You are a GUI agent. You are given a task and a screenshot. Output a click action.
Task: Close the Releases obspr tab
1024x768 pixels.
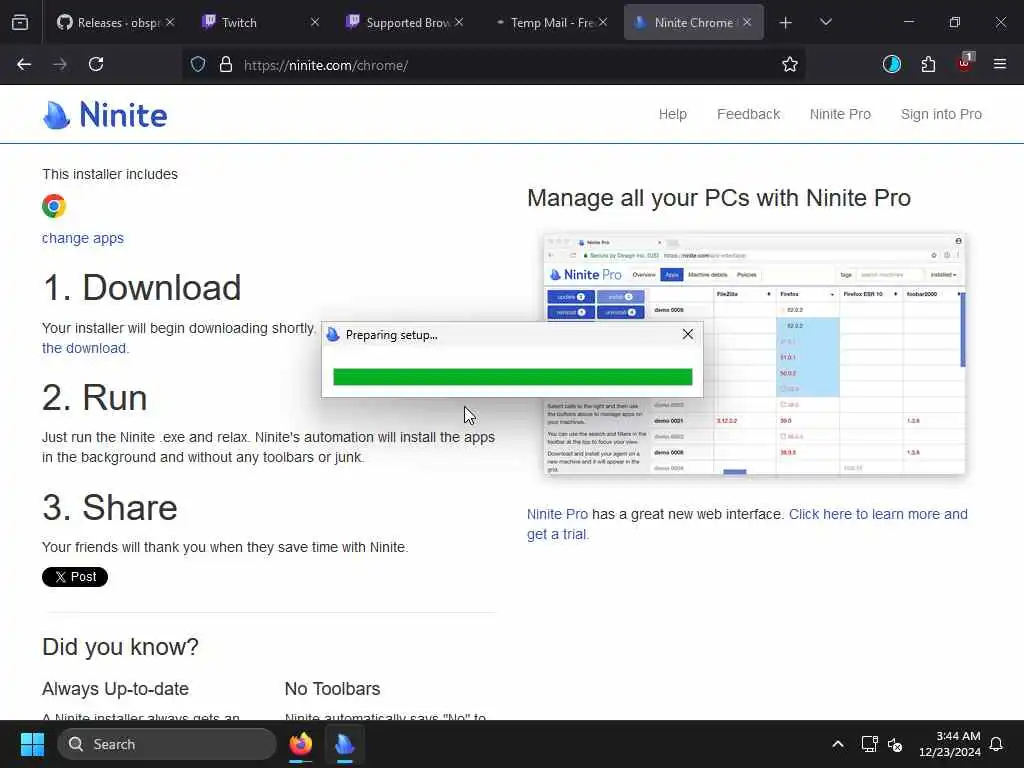click(x=170, y=22)
